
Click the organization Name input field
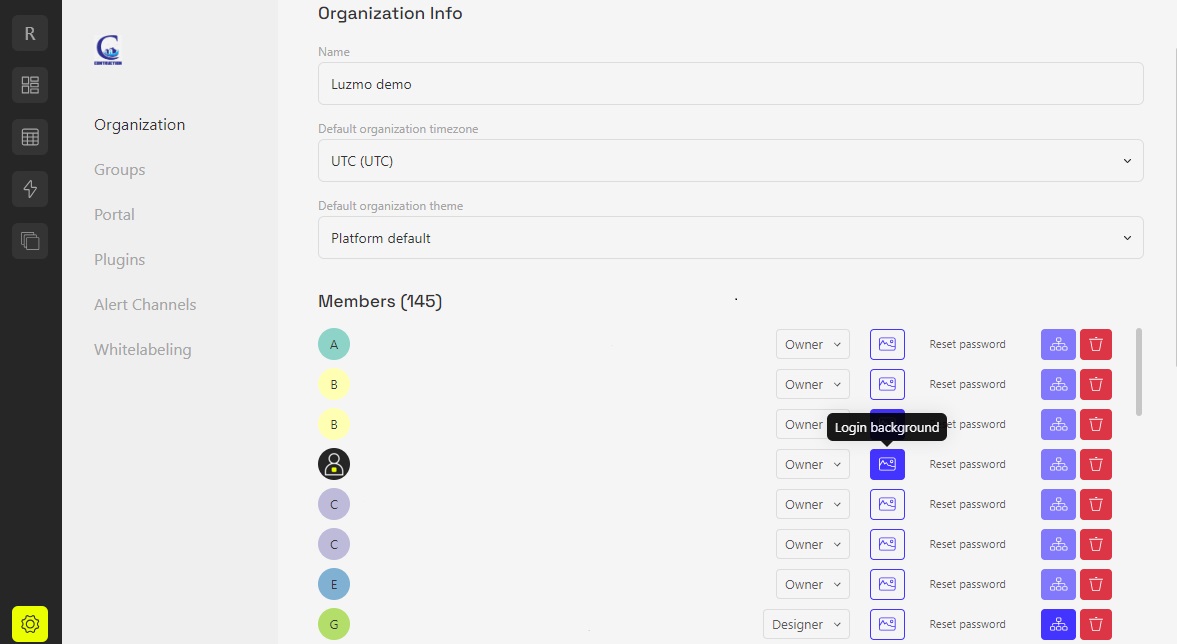tap(730, 84)
